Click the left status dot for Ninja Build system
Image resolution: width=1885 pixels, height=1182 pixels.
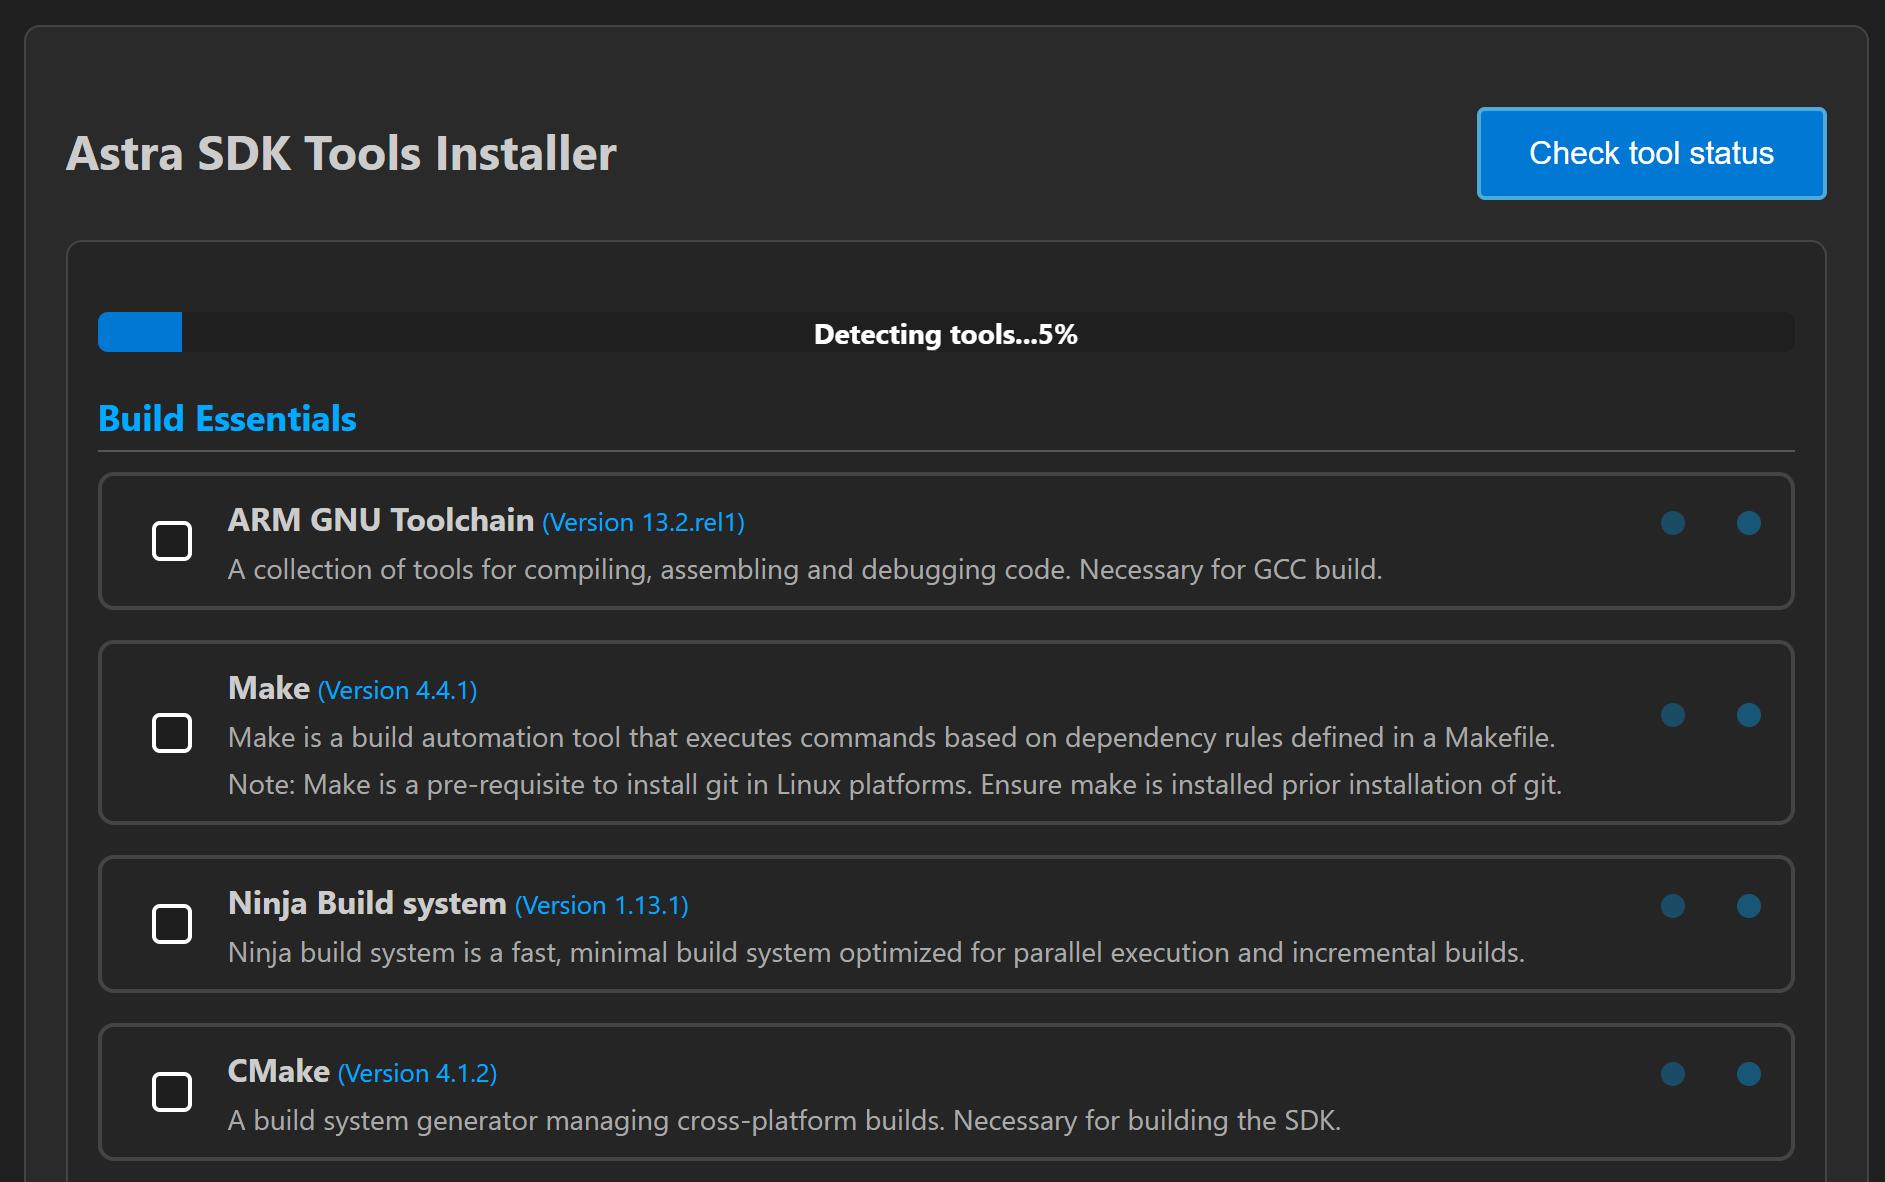[1672, 906]
